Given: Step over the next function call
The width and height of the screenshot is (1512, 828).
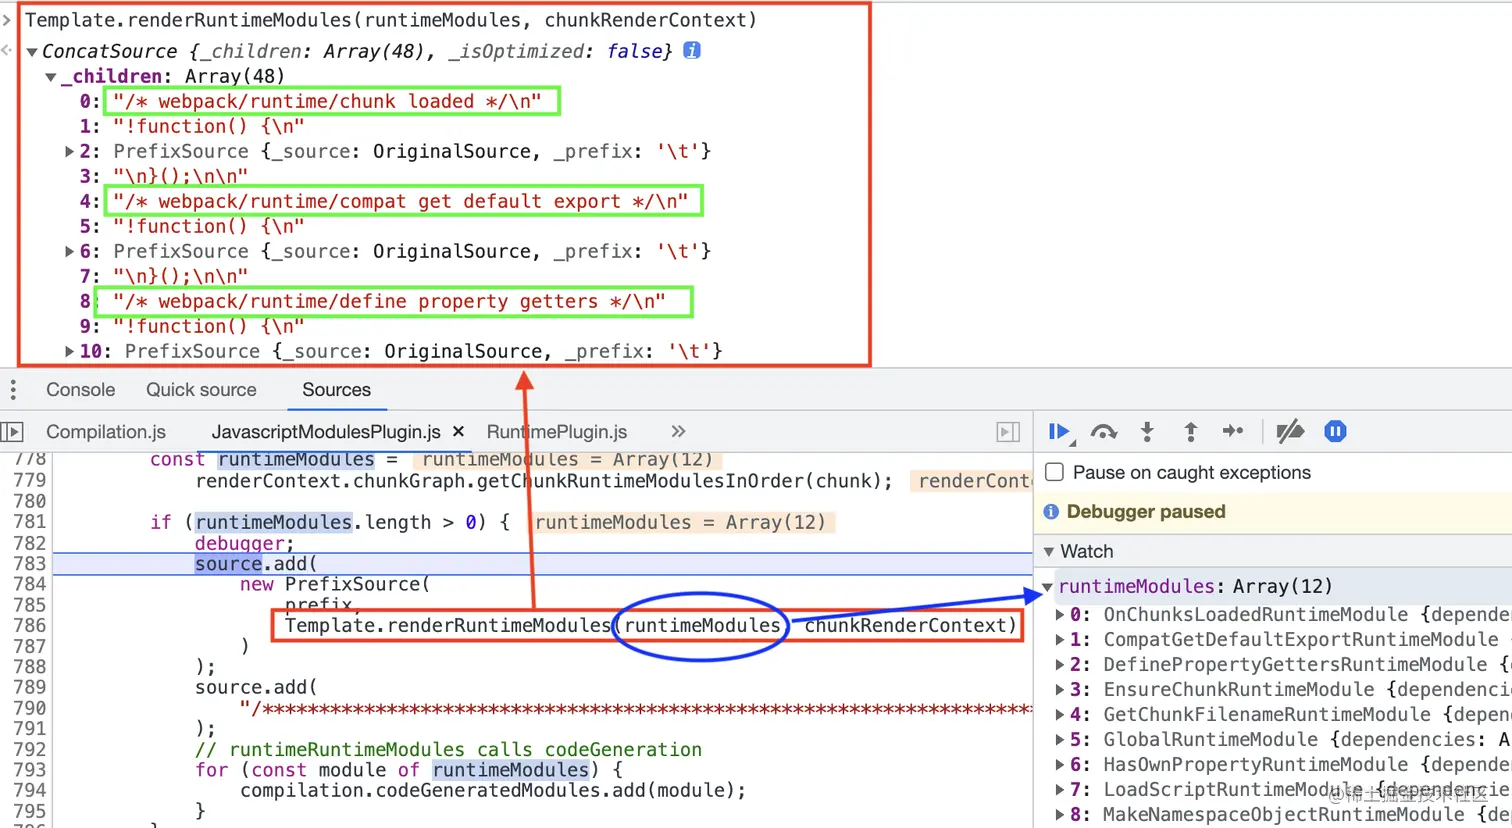Looking at the screenshot, I should pos(1103,432).
